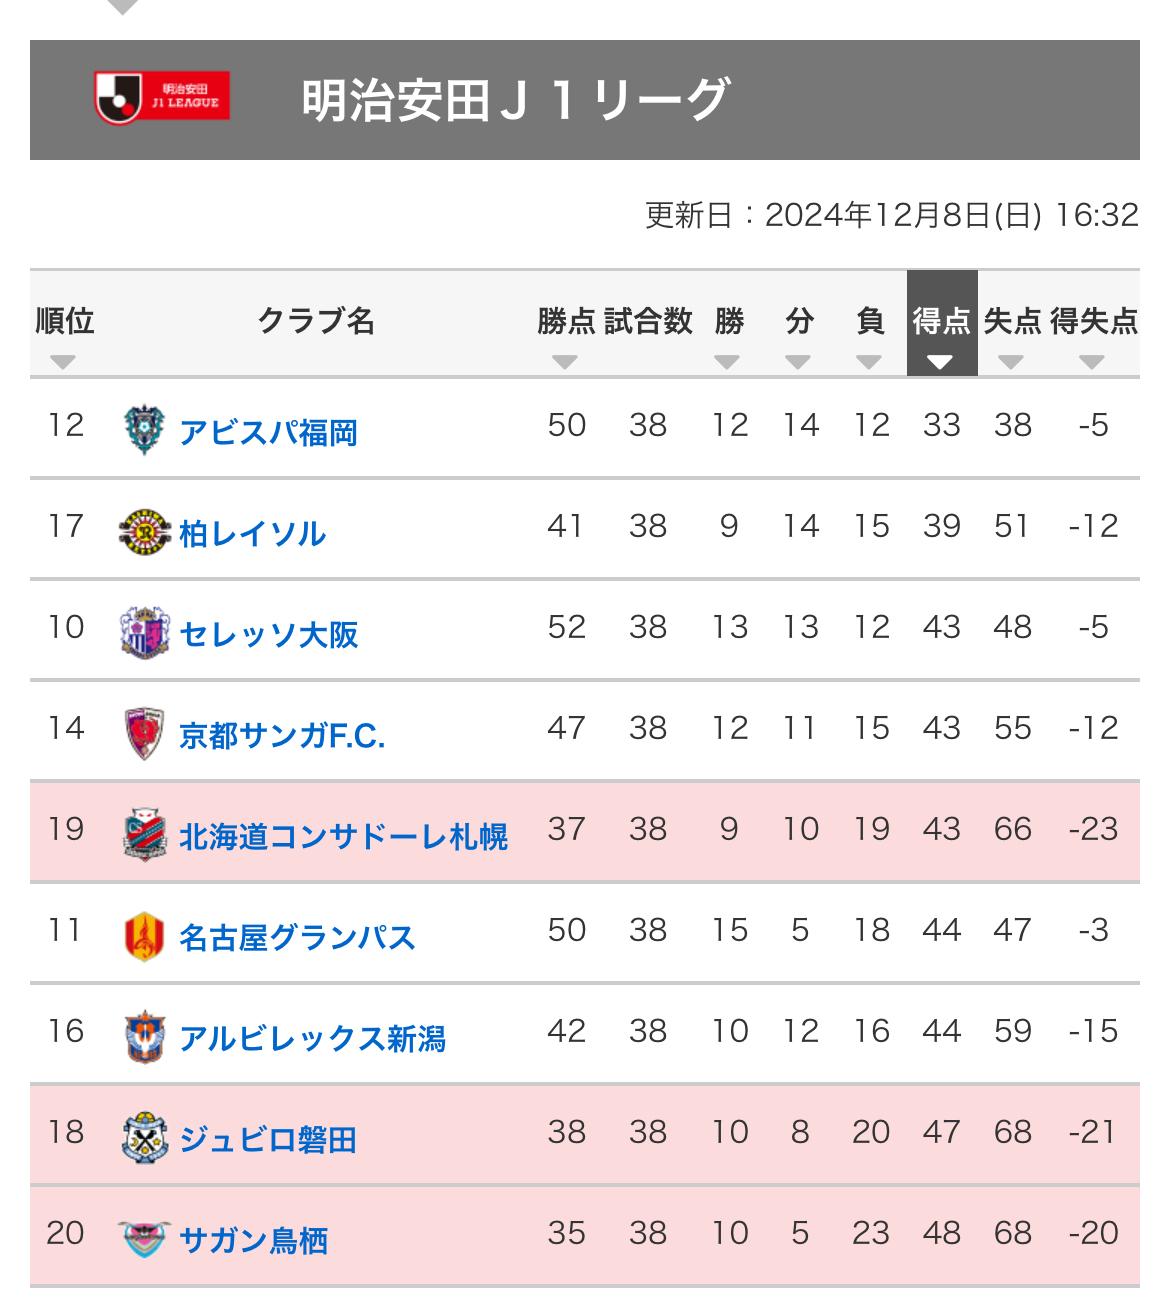This screenshot has width=1170, height=1302.
Task: Click the Cerezo Osaka club crest icon
Action: point(144,632)
